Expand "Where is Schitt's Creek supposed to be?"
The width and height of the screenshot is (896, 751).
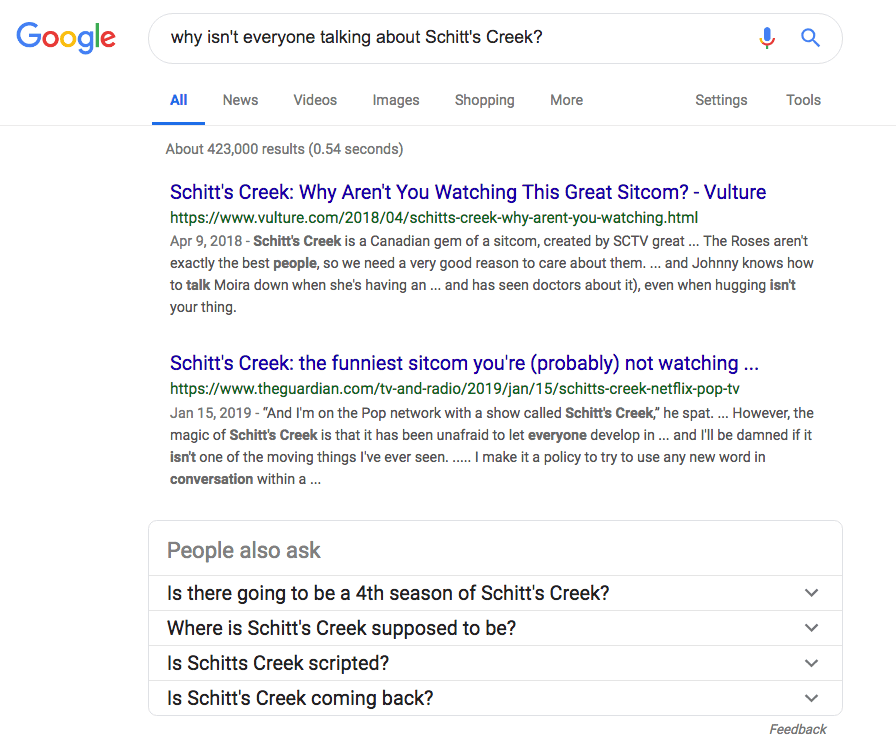[x=495, y=628]
